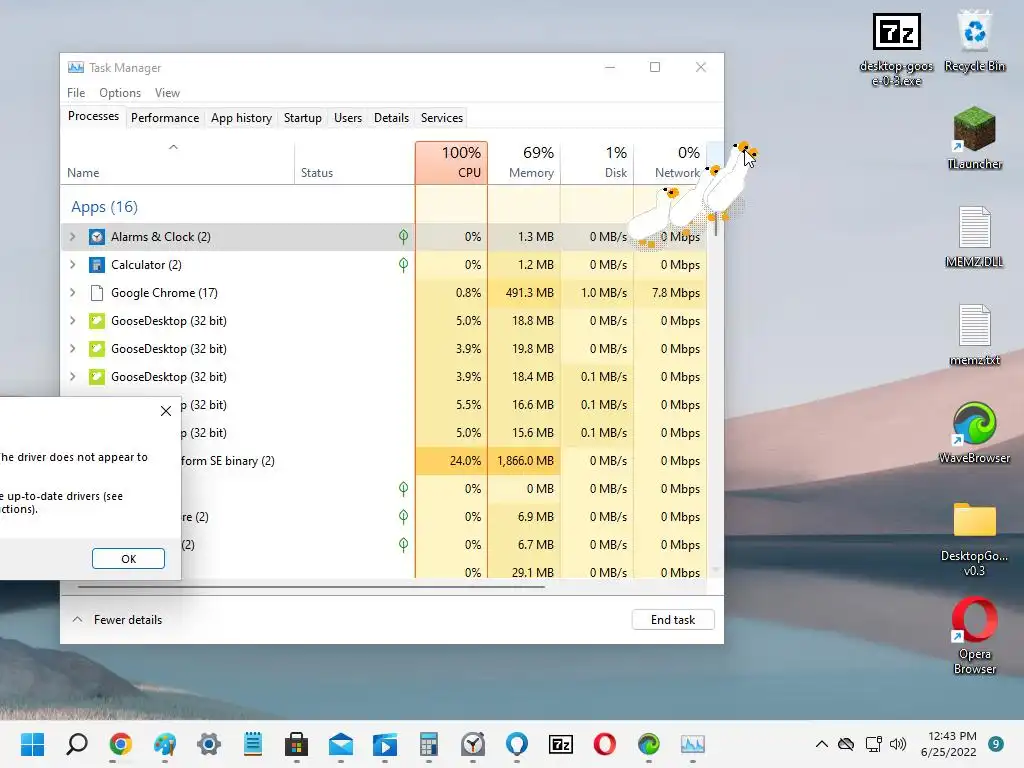1024x768 pixels.
Task: Click the network tray icon
Action: [x=873, y=744]
